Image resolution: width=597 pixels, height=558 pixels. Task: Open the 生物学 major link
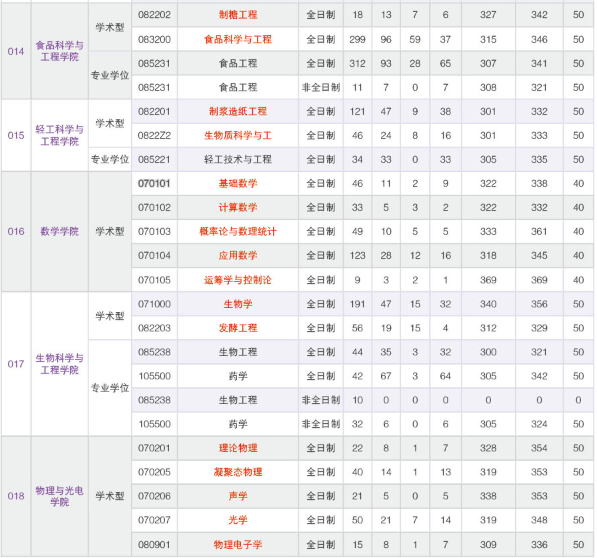pos(238,304)
